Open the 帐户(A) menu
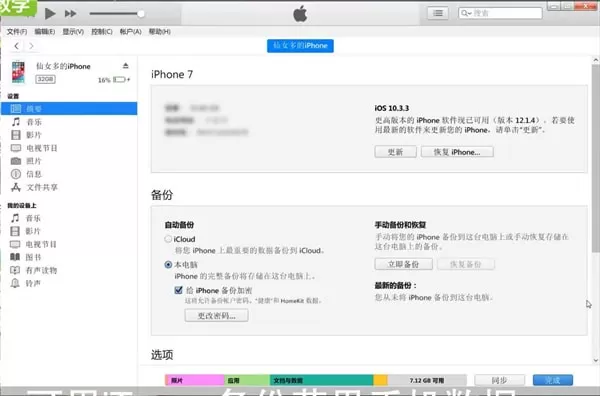This screenshot has width=600, height=396. [x=130, y=31]
